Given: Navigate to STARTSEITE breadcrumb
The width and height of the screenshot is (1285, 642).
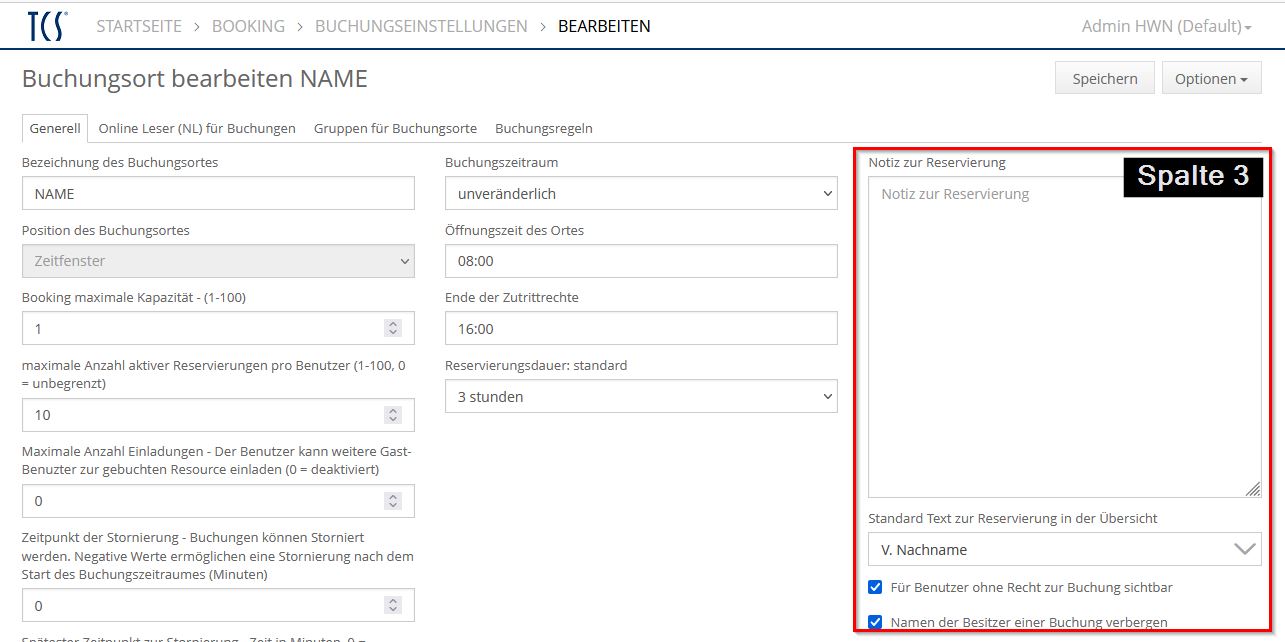Looking at the screenshot, I should [139, 26].
